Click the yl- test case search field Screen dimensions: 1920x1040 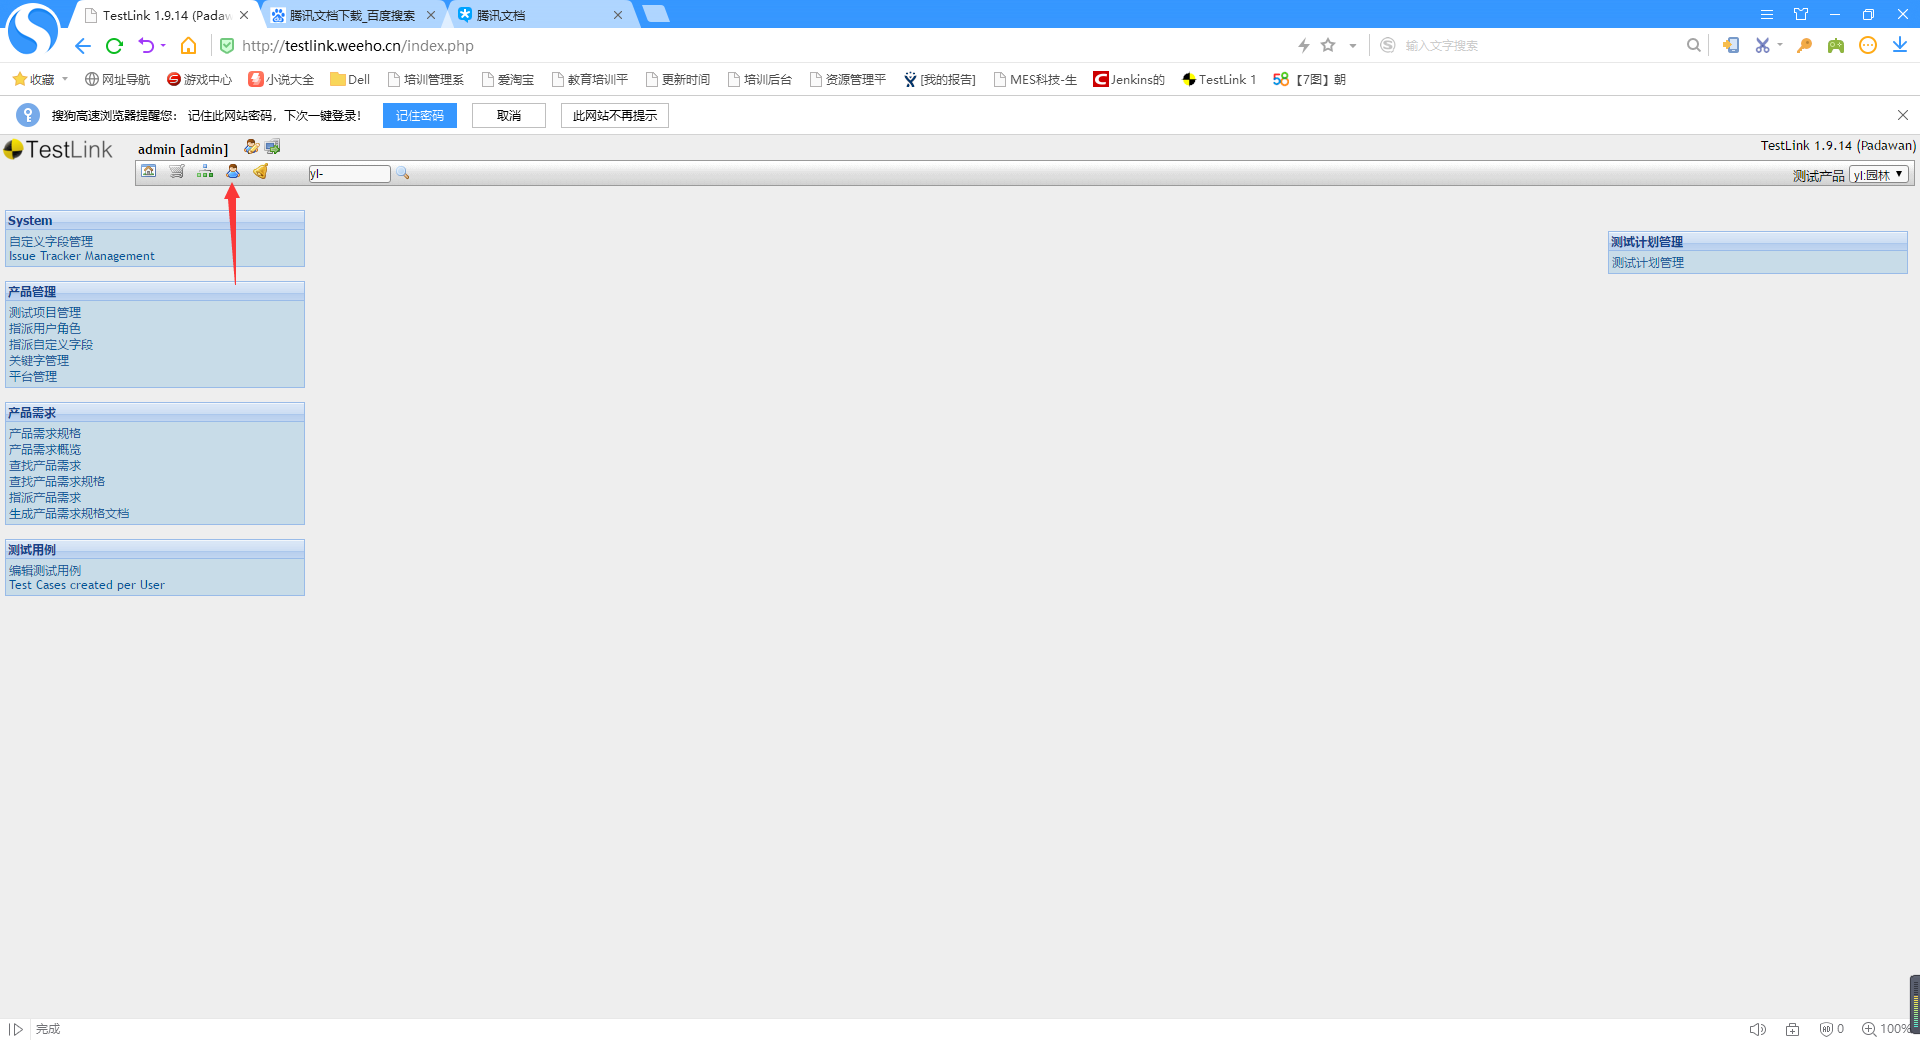click(349, 174)
